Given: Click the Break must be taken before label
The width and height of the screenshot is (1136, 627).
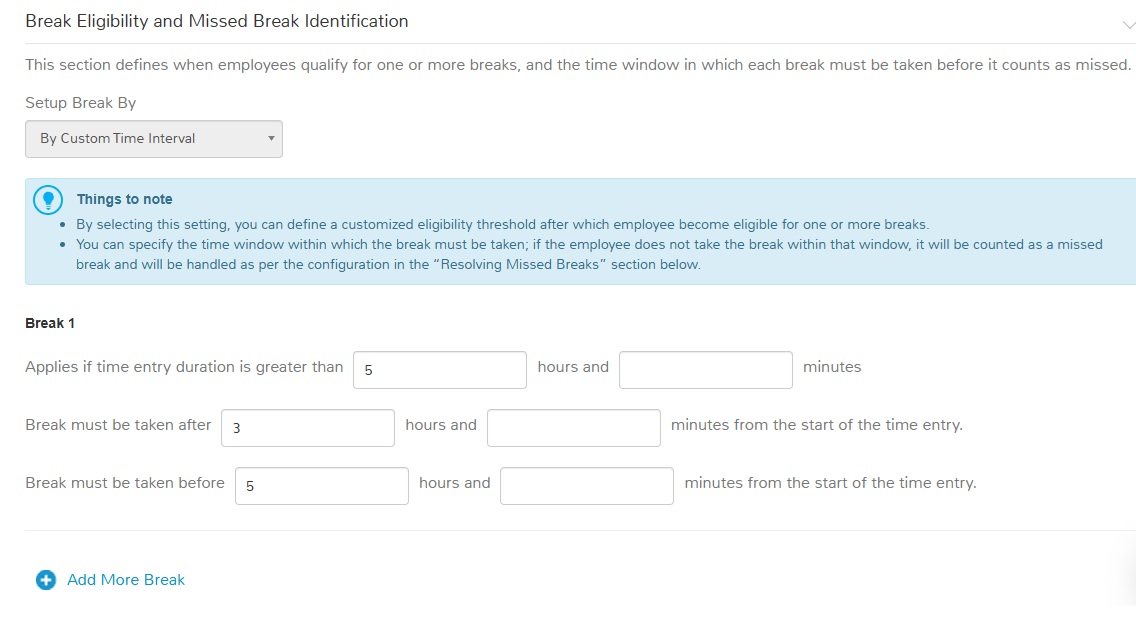Looking at the screenshot, I should click(125, 483).
